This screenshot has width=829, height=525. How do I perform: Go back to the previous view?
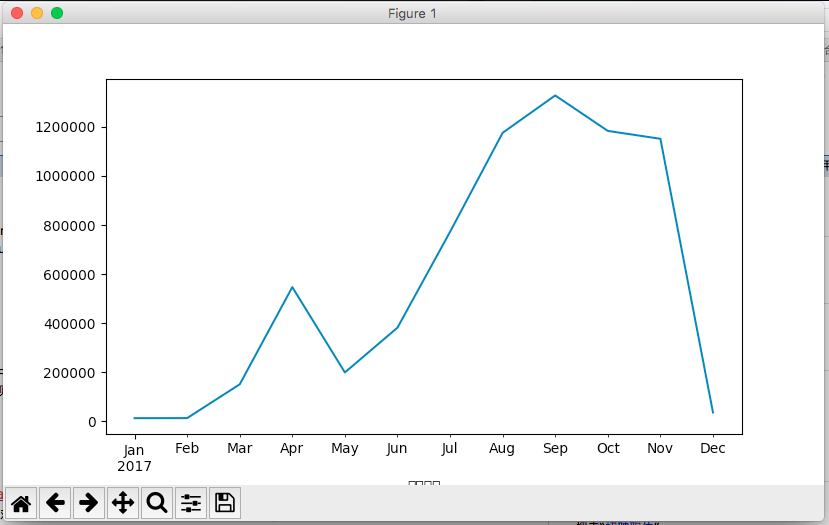click(55, 503)
